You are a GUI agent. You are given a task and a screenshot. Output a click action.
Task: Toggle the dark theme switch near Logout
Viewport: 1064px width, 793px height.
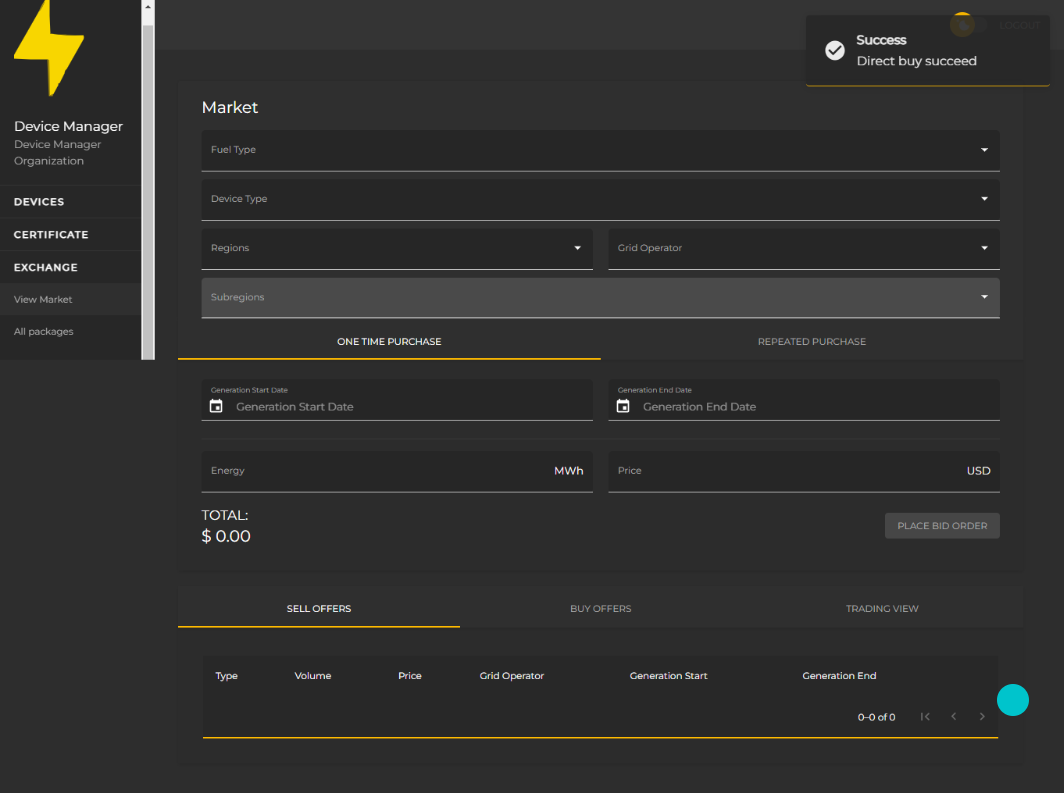[x=968, y=25]
